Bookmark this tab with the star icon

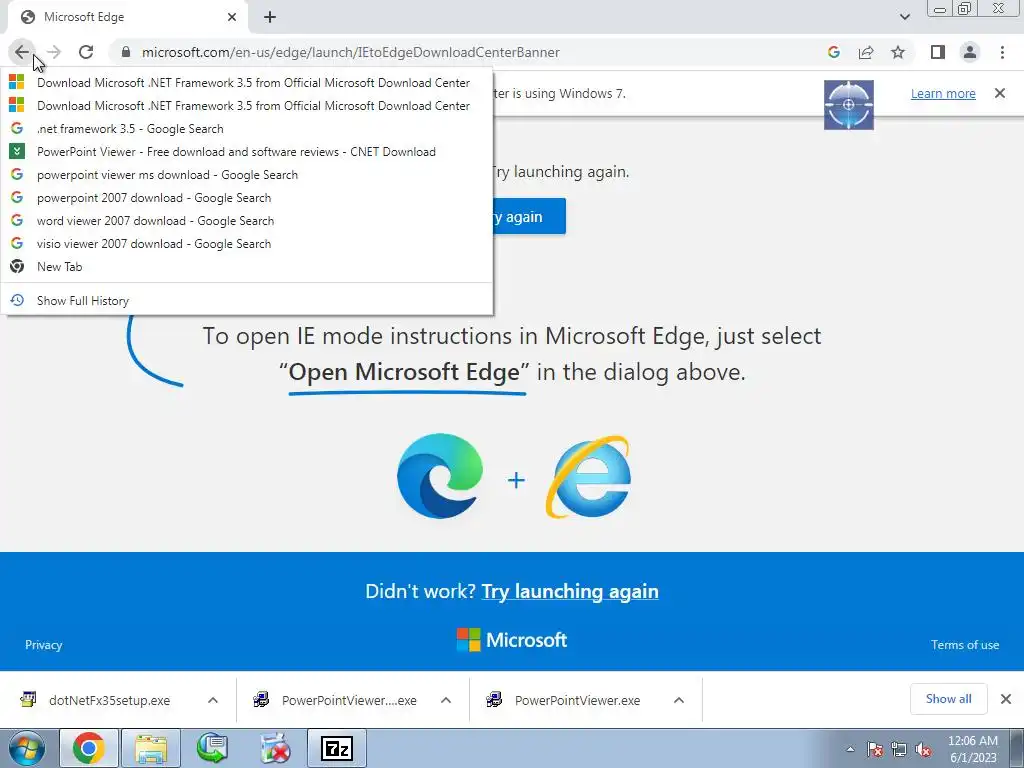898,52
